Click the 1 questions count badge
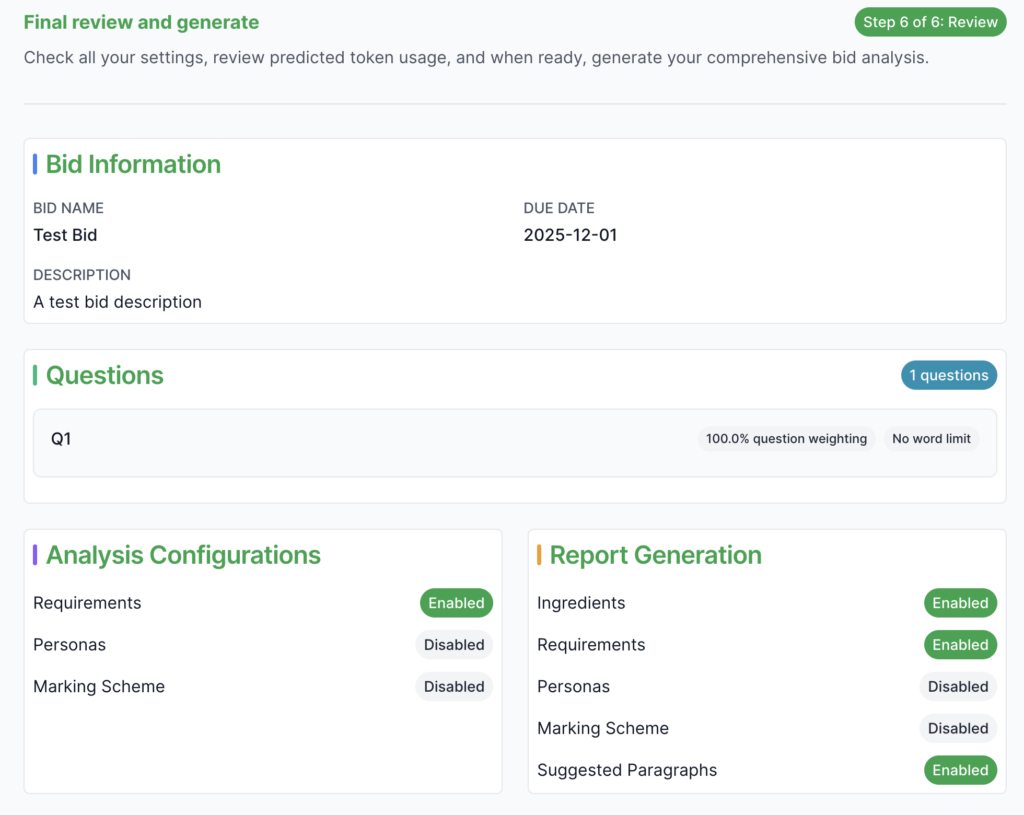This screenshot has width=1024, height=815. tap(948, 375)
